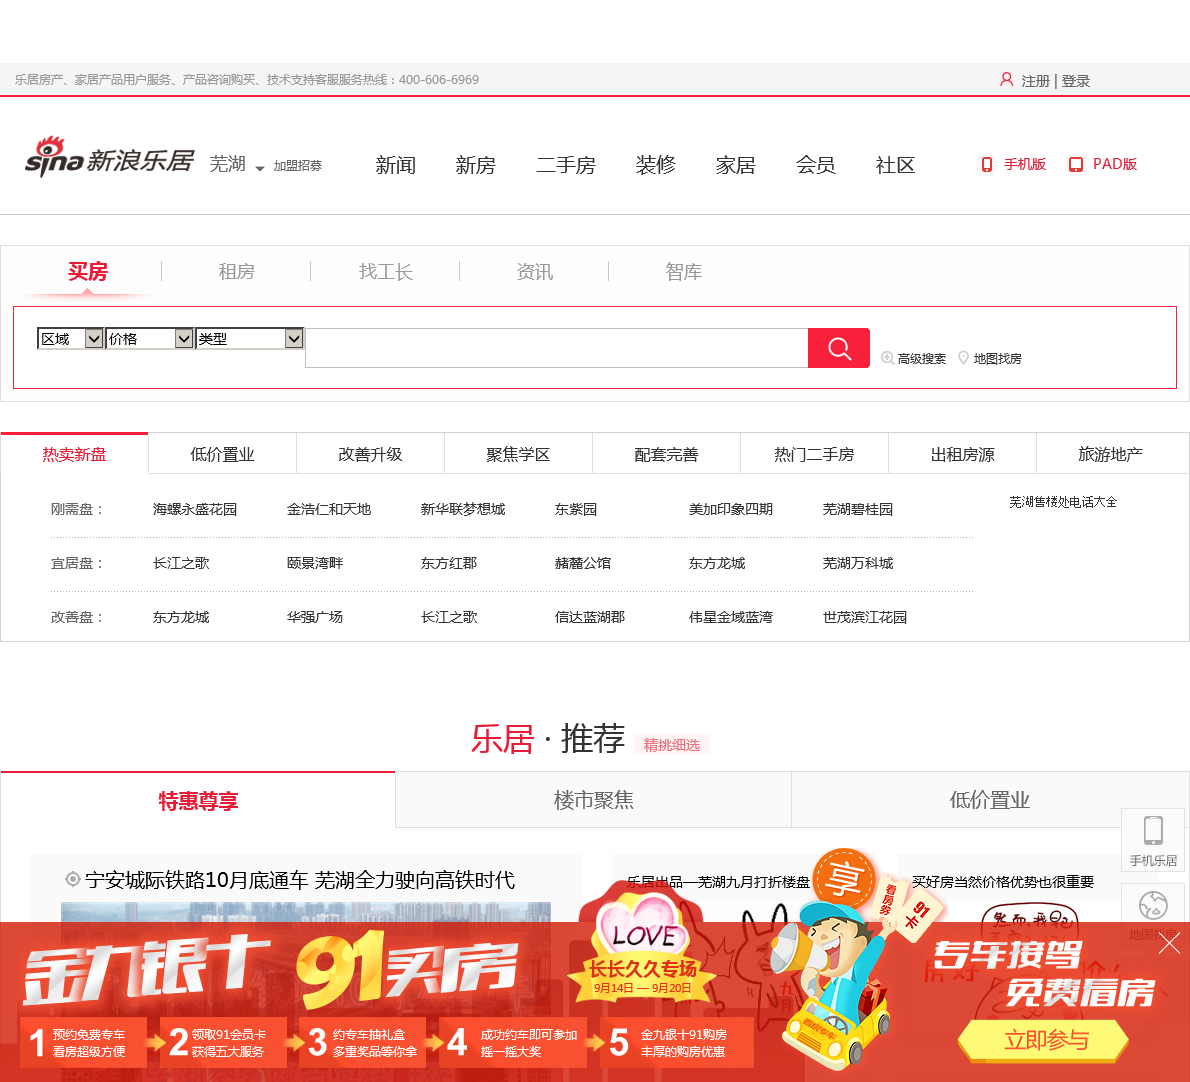Screen dimensions: 1190x1082
Task: Select the 智库 search tab
Action: pyautogui.click(x=683, y=272)
